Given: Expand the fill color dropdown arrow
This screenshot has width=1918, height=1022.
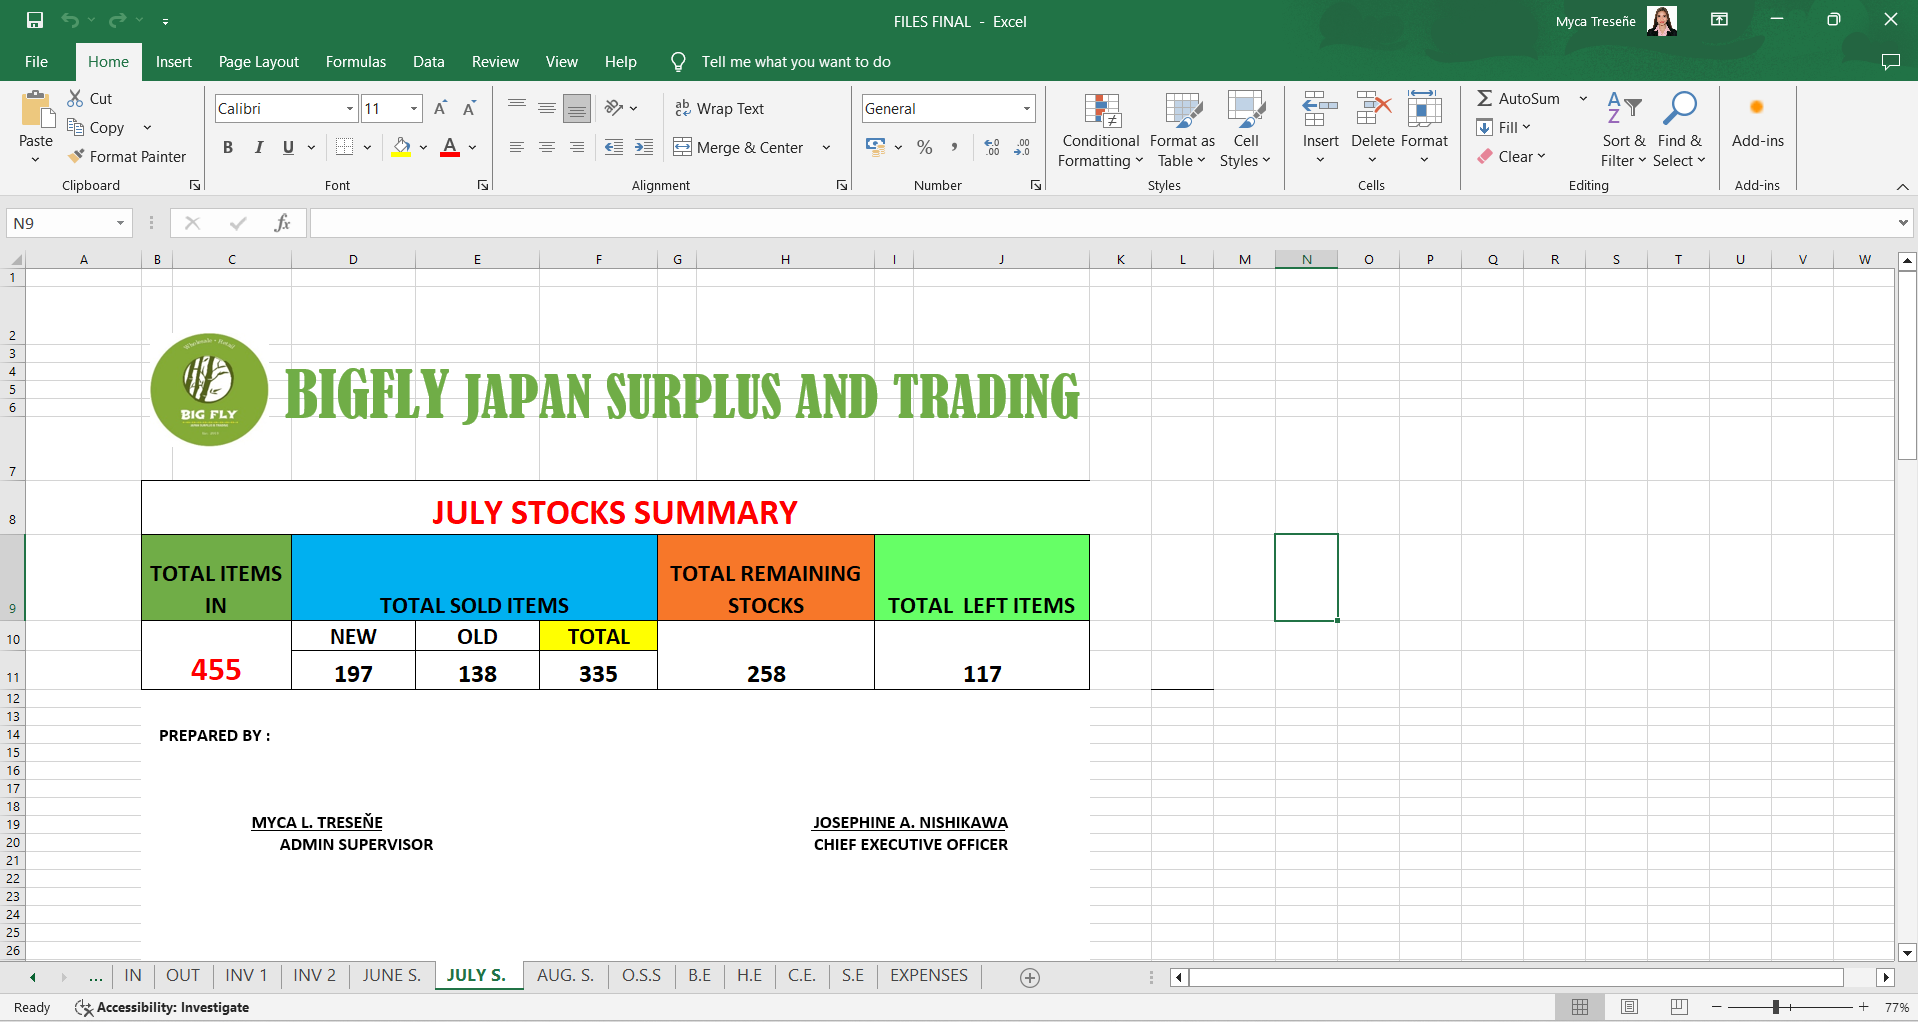Looking at the screenshot, I should [423, 147].
